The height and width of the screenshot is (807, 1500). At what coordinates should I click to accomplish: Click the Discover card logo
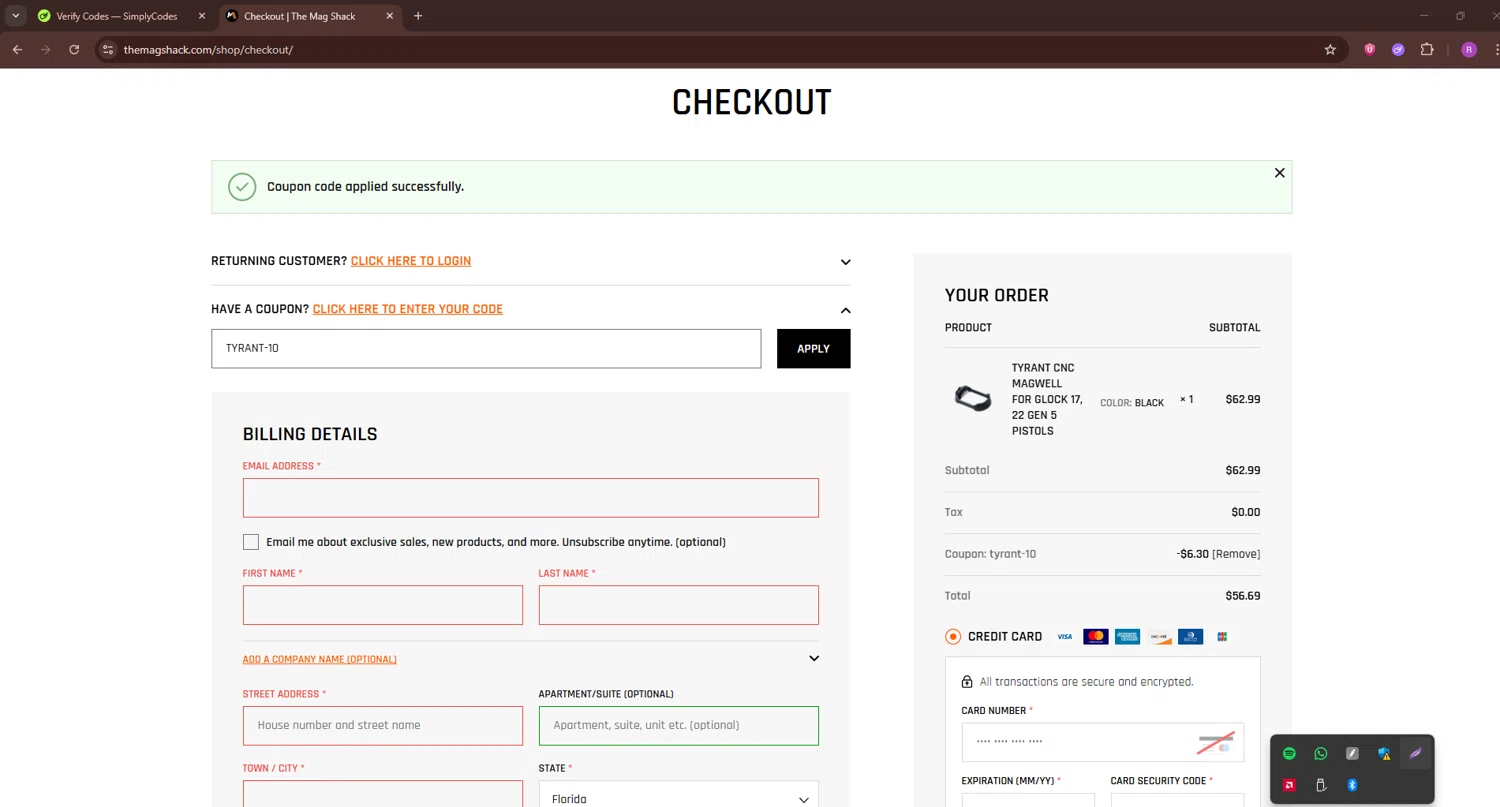pyautogui.click(x=1159, y=636)
